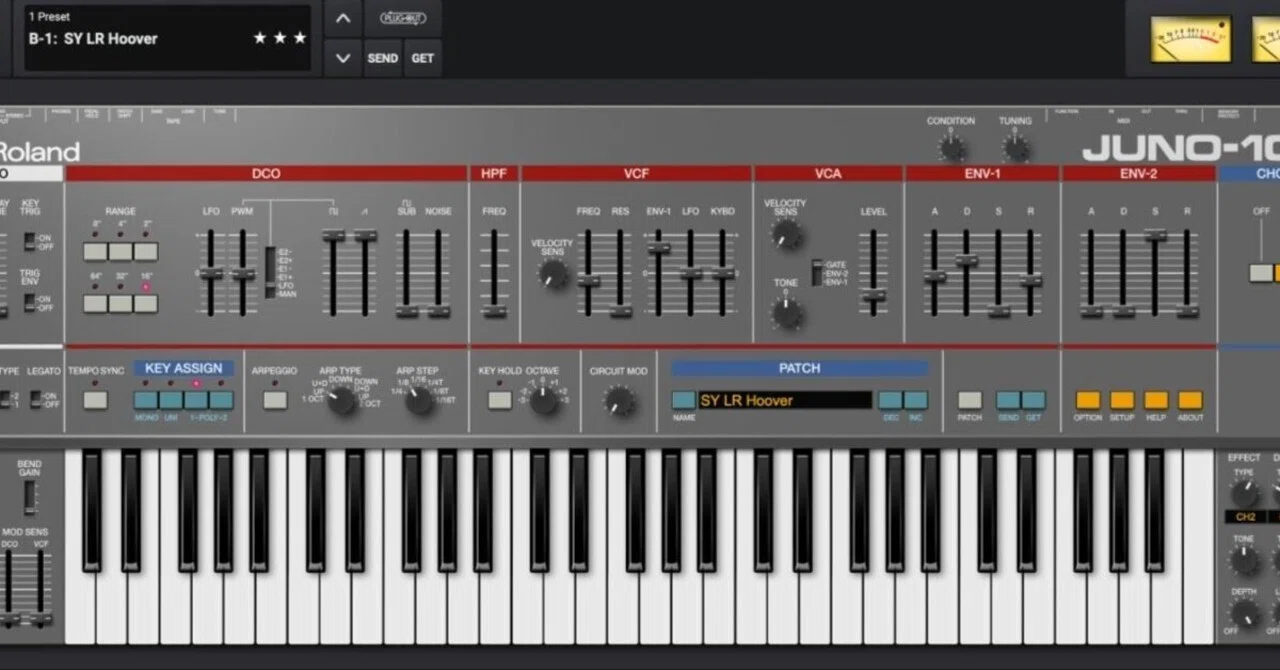1280x670 pixels.
Task: Adjust the VCA VELOCITY SENS knob
Action: point(786,234)
